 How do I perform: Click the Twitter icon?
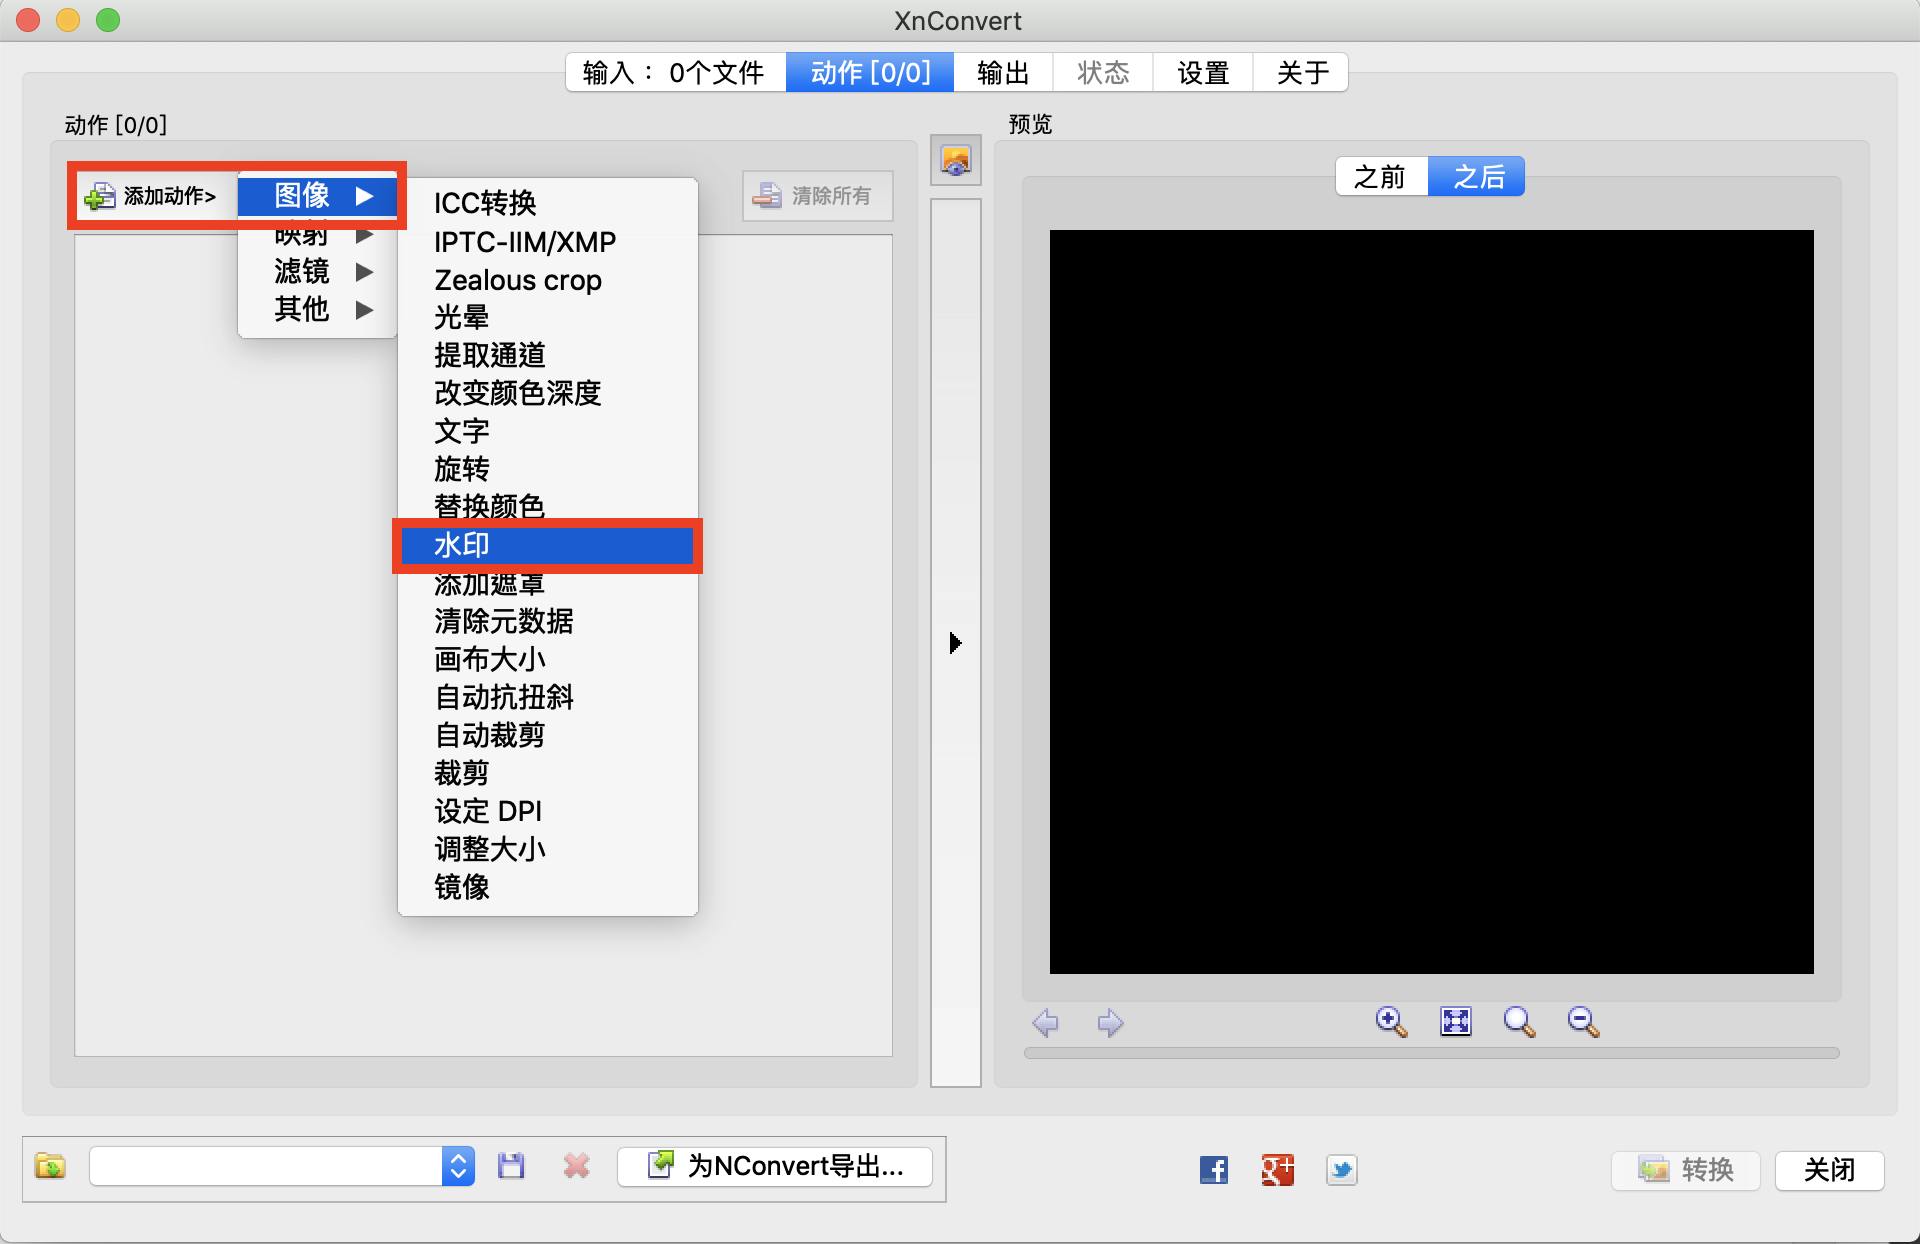point(1341,1169)
